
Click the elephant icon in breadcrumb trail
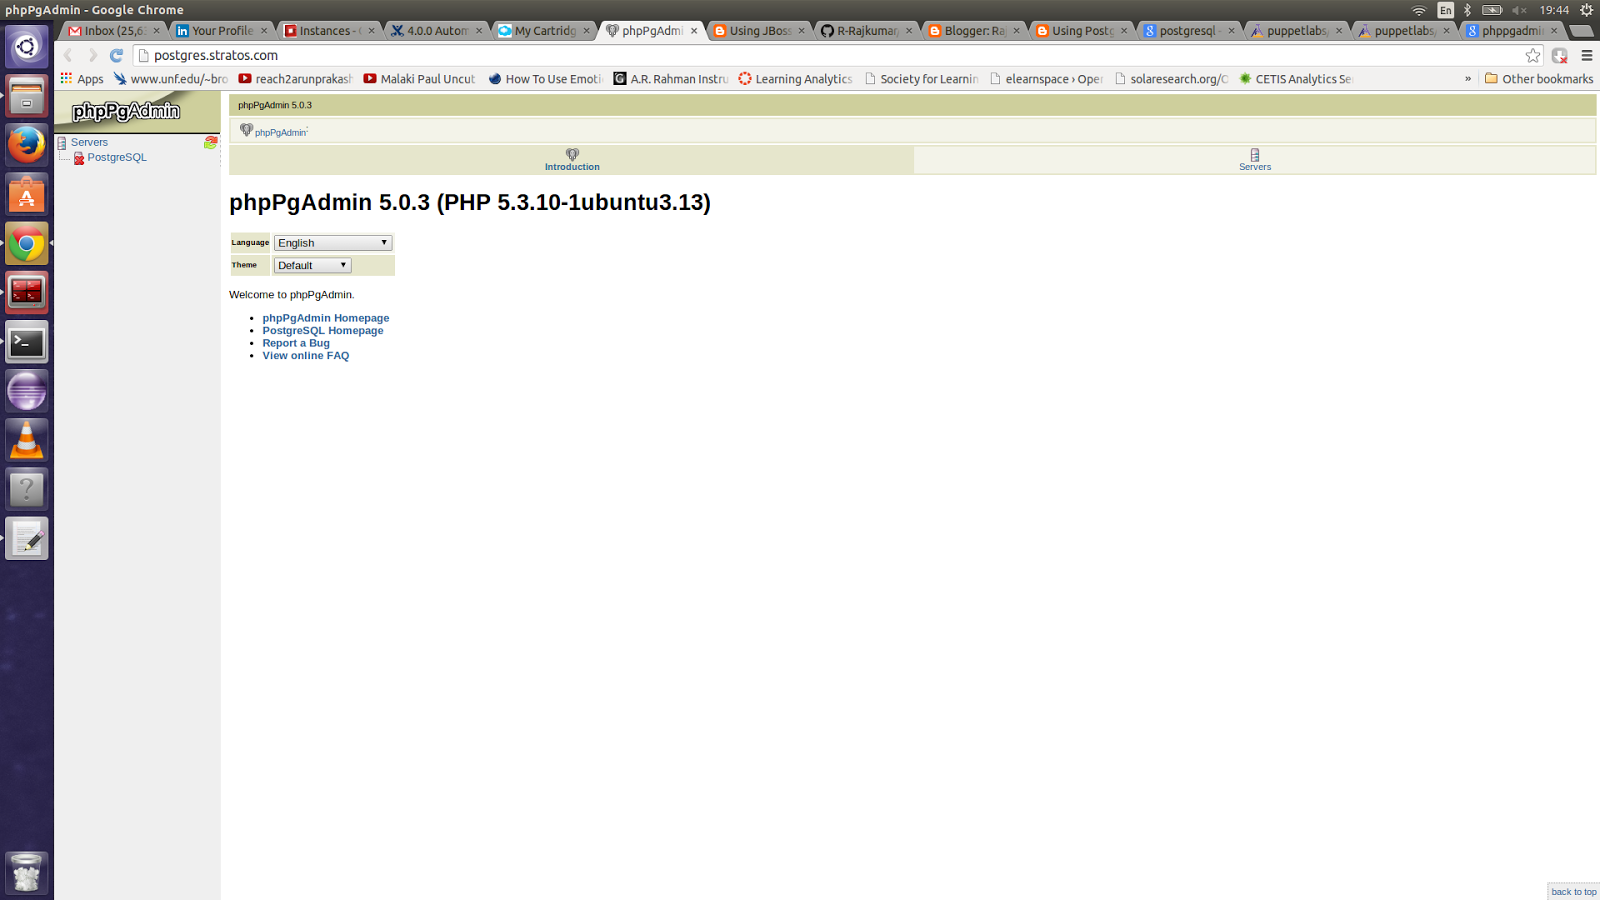point(246,130)
